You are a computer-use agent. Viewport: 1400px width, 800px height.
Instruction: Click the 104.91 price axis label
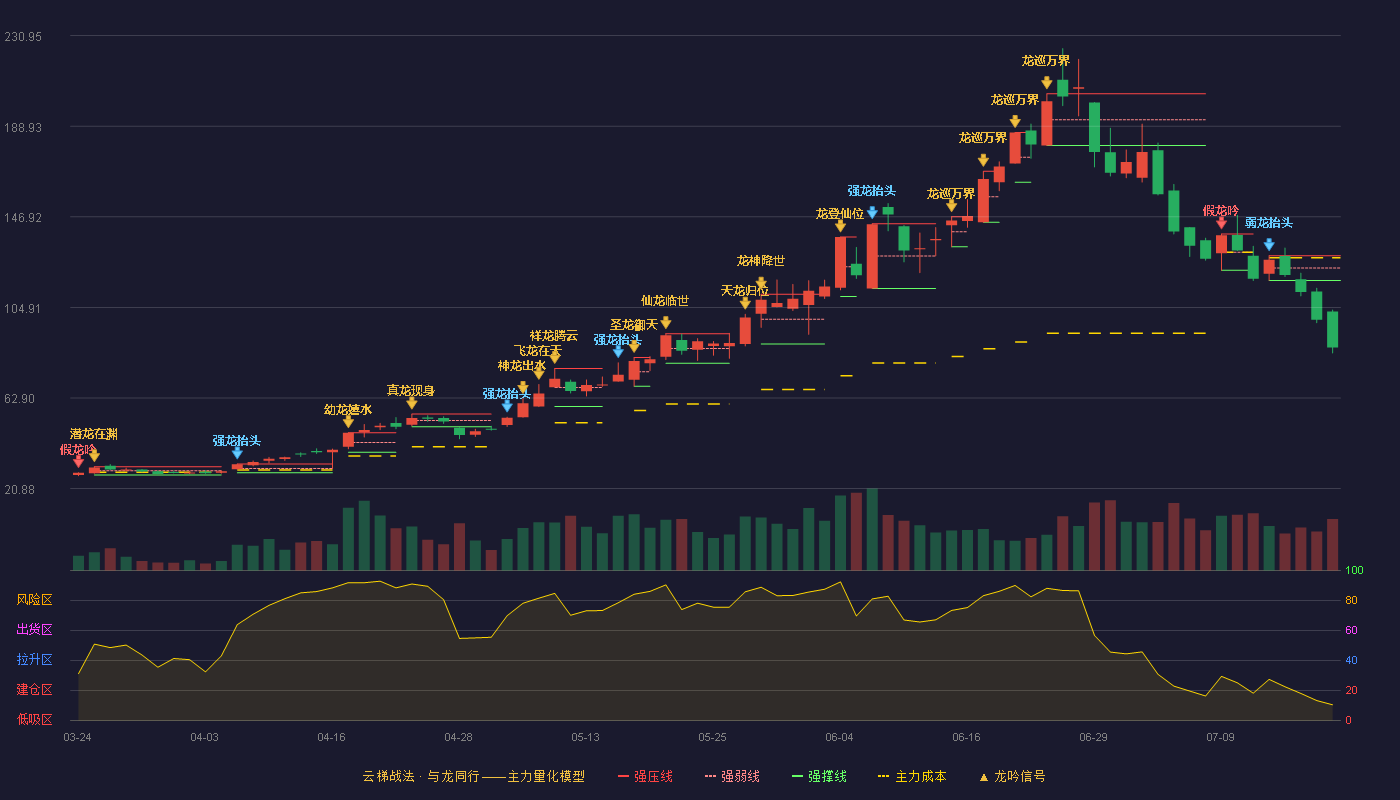[x=23, y=308]
